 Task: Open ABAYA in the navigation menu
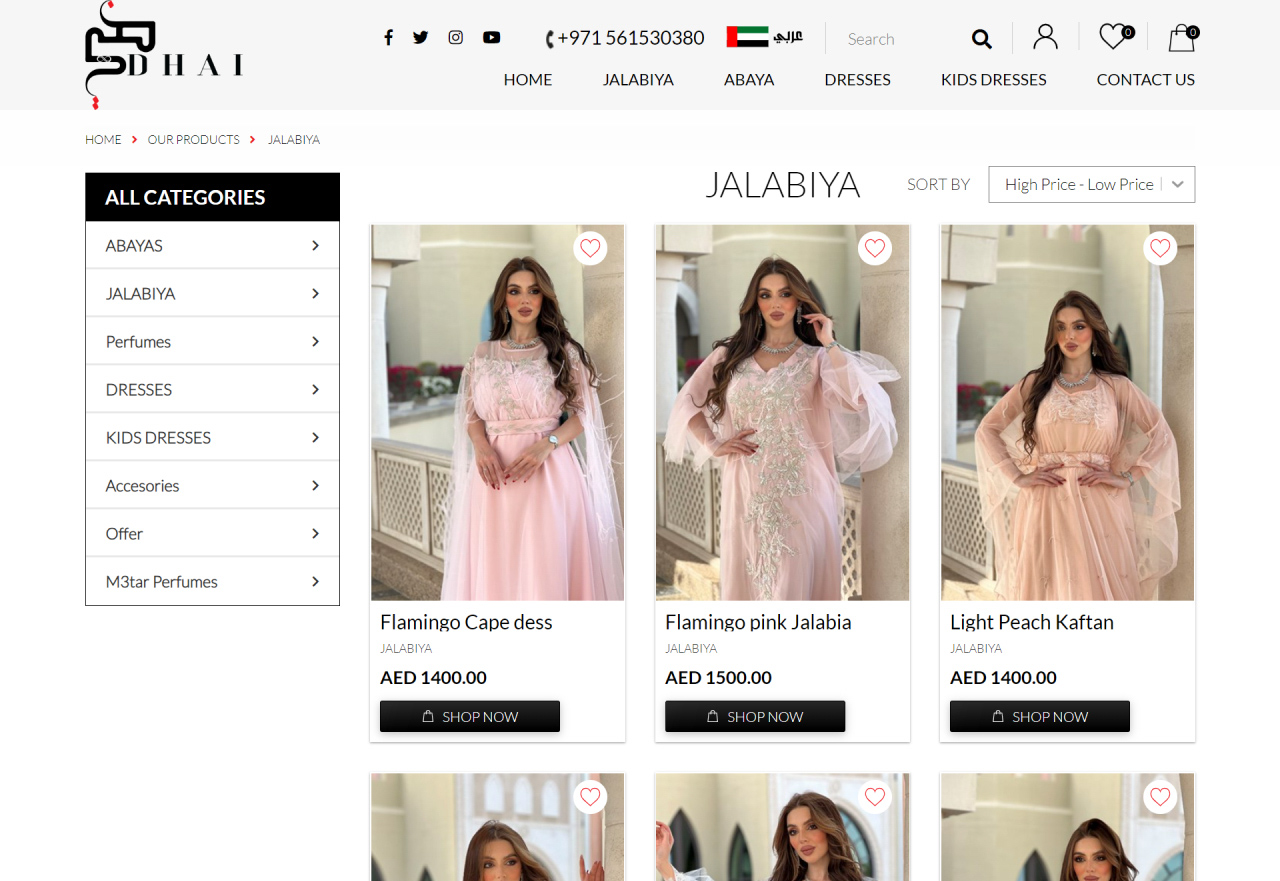[x=749, y=79]
